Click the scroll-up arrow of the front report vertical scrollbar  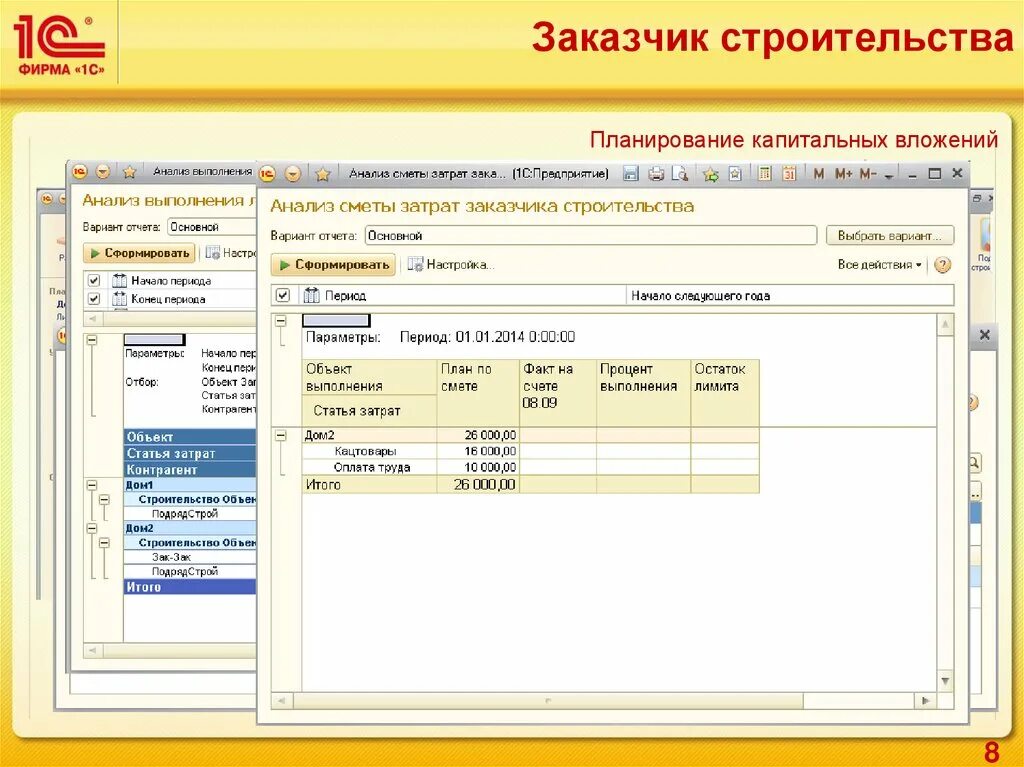tap(945, 325)
